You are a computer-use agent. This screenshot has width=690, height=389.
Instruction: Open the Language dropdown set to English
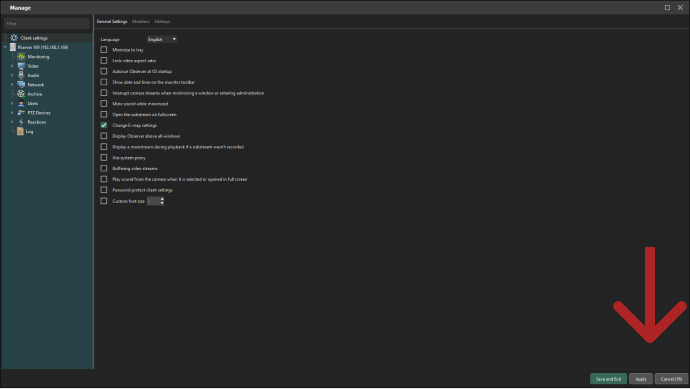click(x=161, y=39)
